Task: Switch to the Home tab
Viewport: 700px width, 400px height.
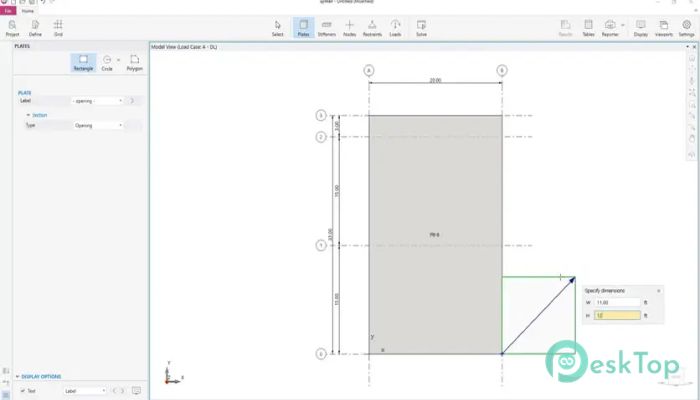Action: click(x=28, y=11)
